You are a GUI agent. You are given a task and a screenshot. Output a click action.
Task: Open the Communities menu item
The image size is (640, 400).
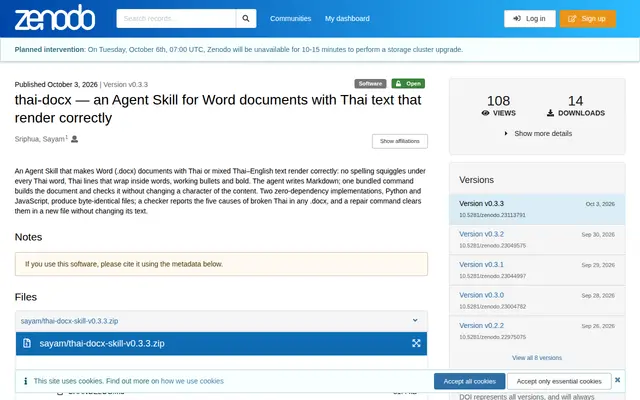(290, 18)
